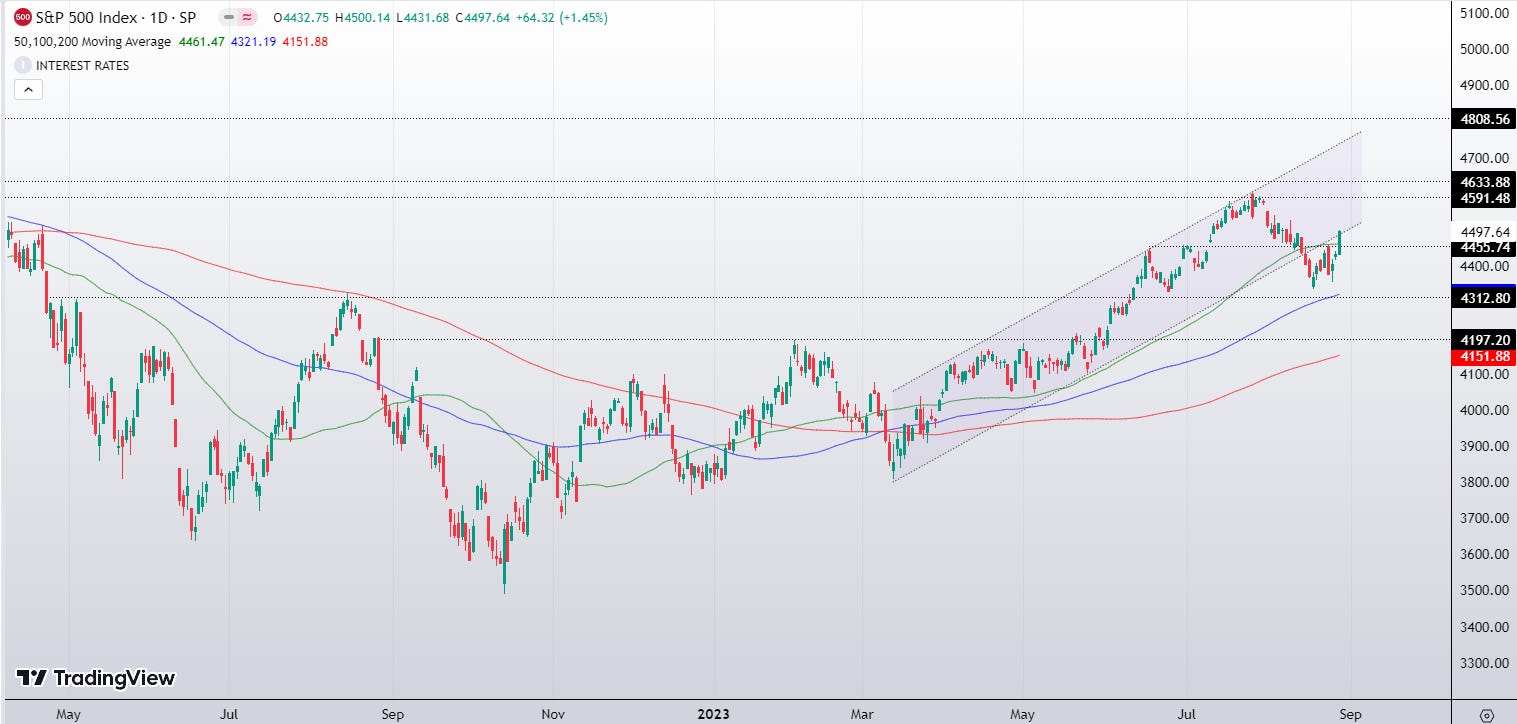Click the 3300.00 tick on the price scale
Screen dimensions: 1517x724
1487,663
